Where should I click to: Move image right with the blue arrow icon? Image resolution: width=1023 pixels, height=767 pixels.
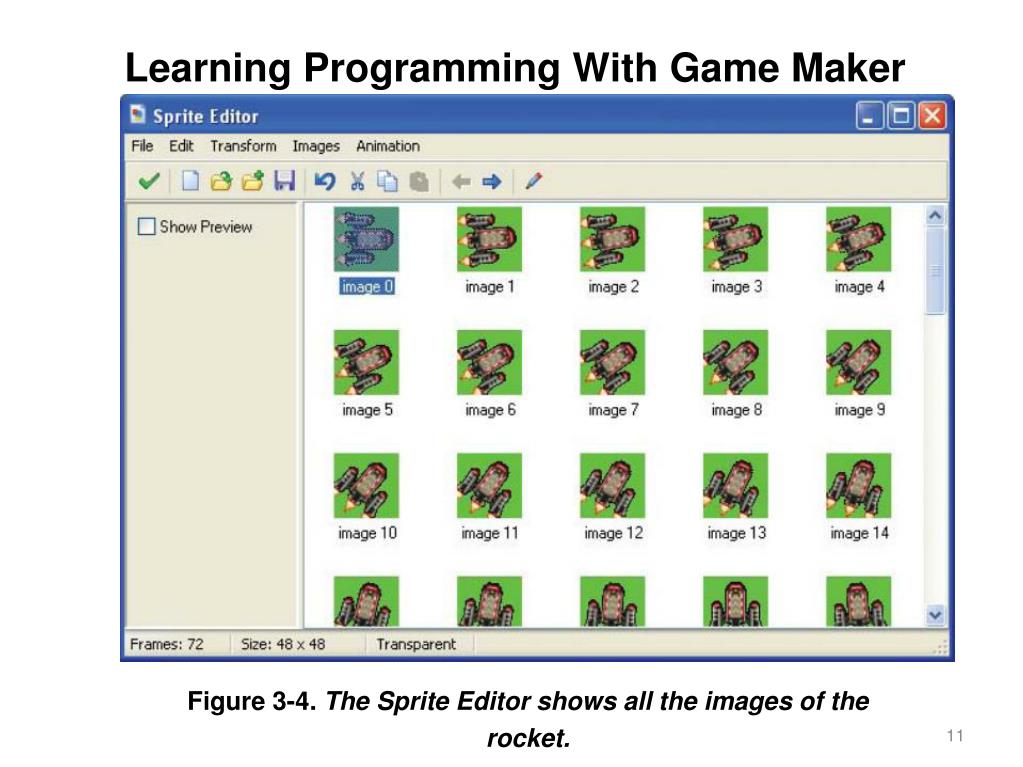coord(492,181)
